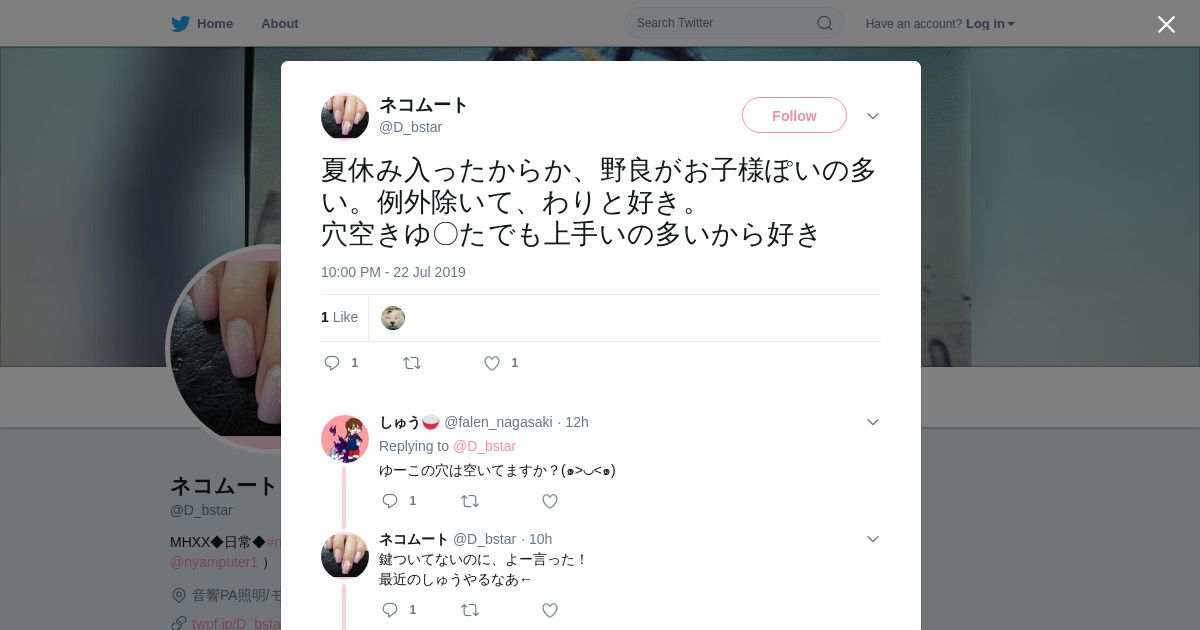Open the Log in dropdown
Viewport: 1200px width, 630px height.
[x=990, y=24]
